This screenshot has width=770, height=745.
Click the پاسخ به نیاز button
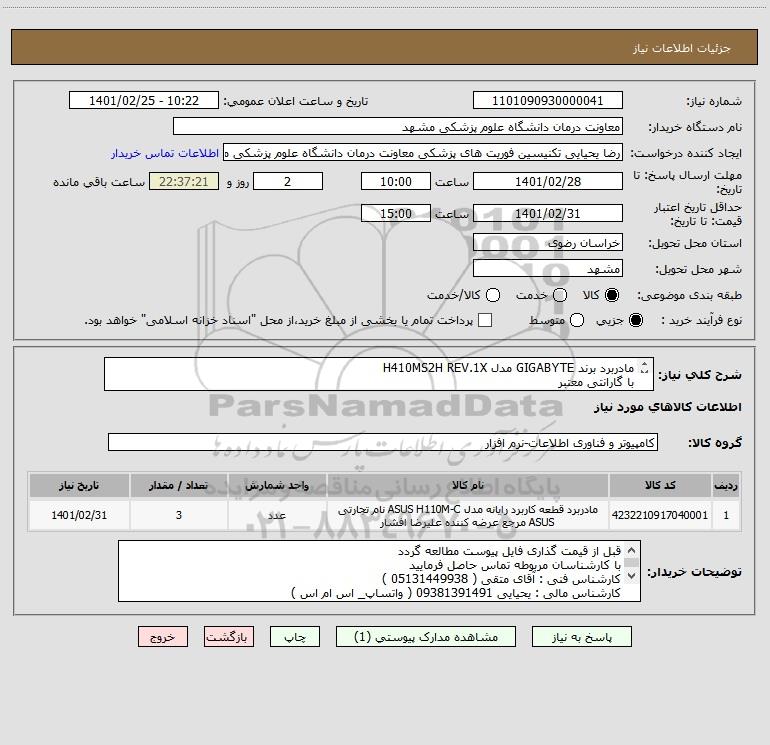(x=582, y=637)
